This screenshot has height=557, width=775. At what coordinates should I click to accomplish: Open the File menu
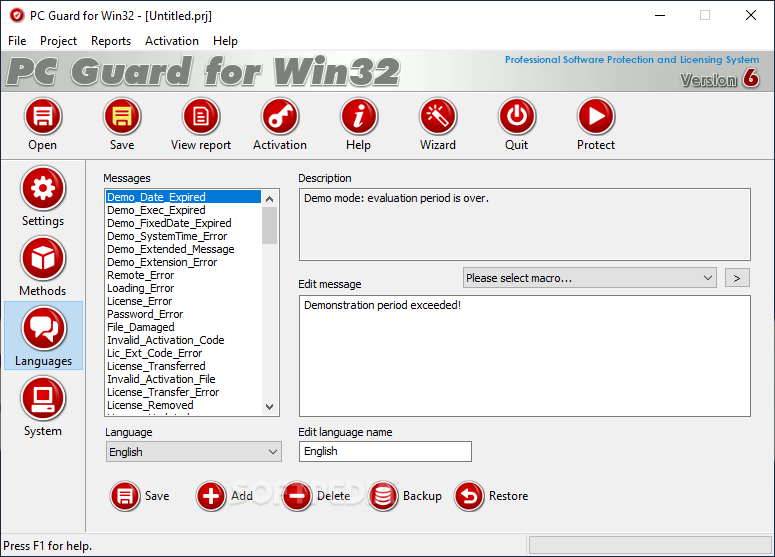tap(17, 41)
